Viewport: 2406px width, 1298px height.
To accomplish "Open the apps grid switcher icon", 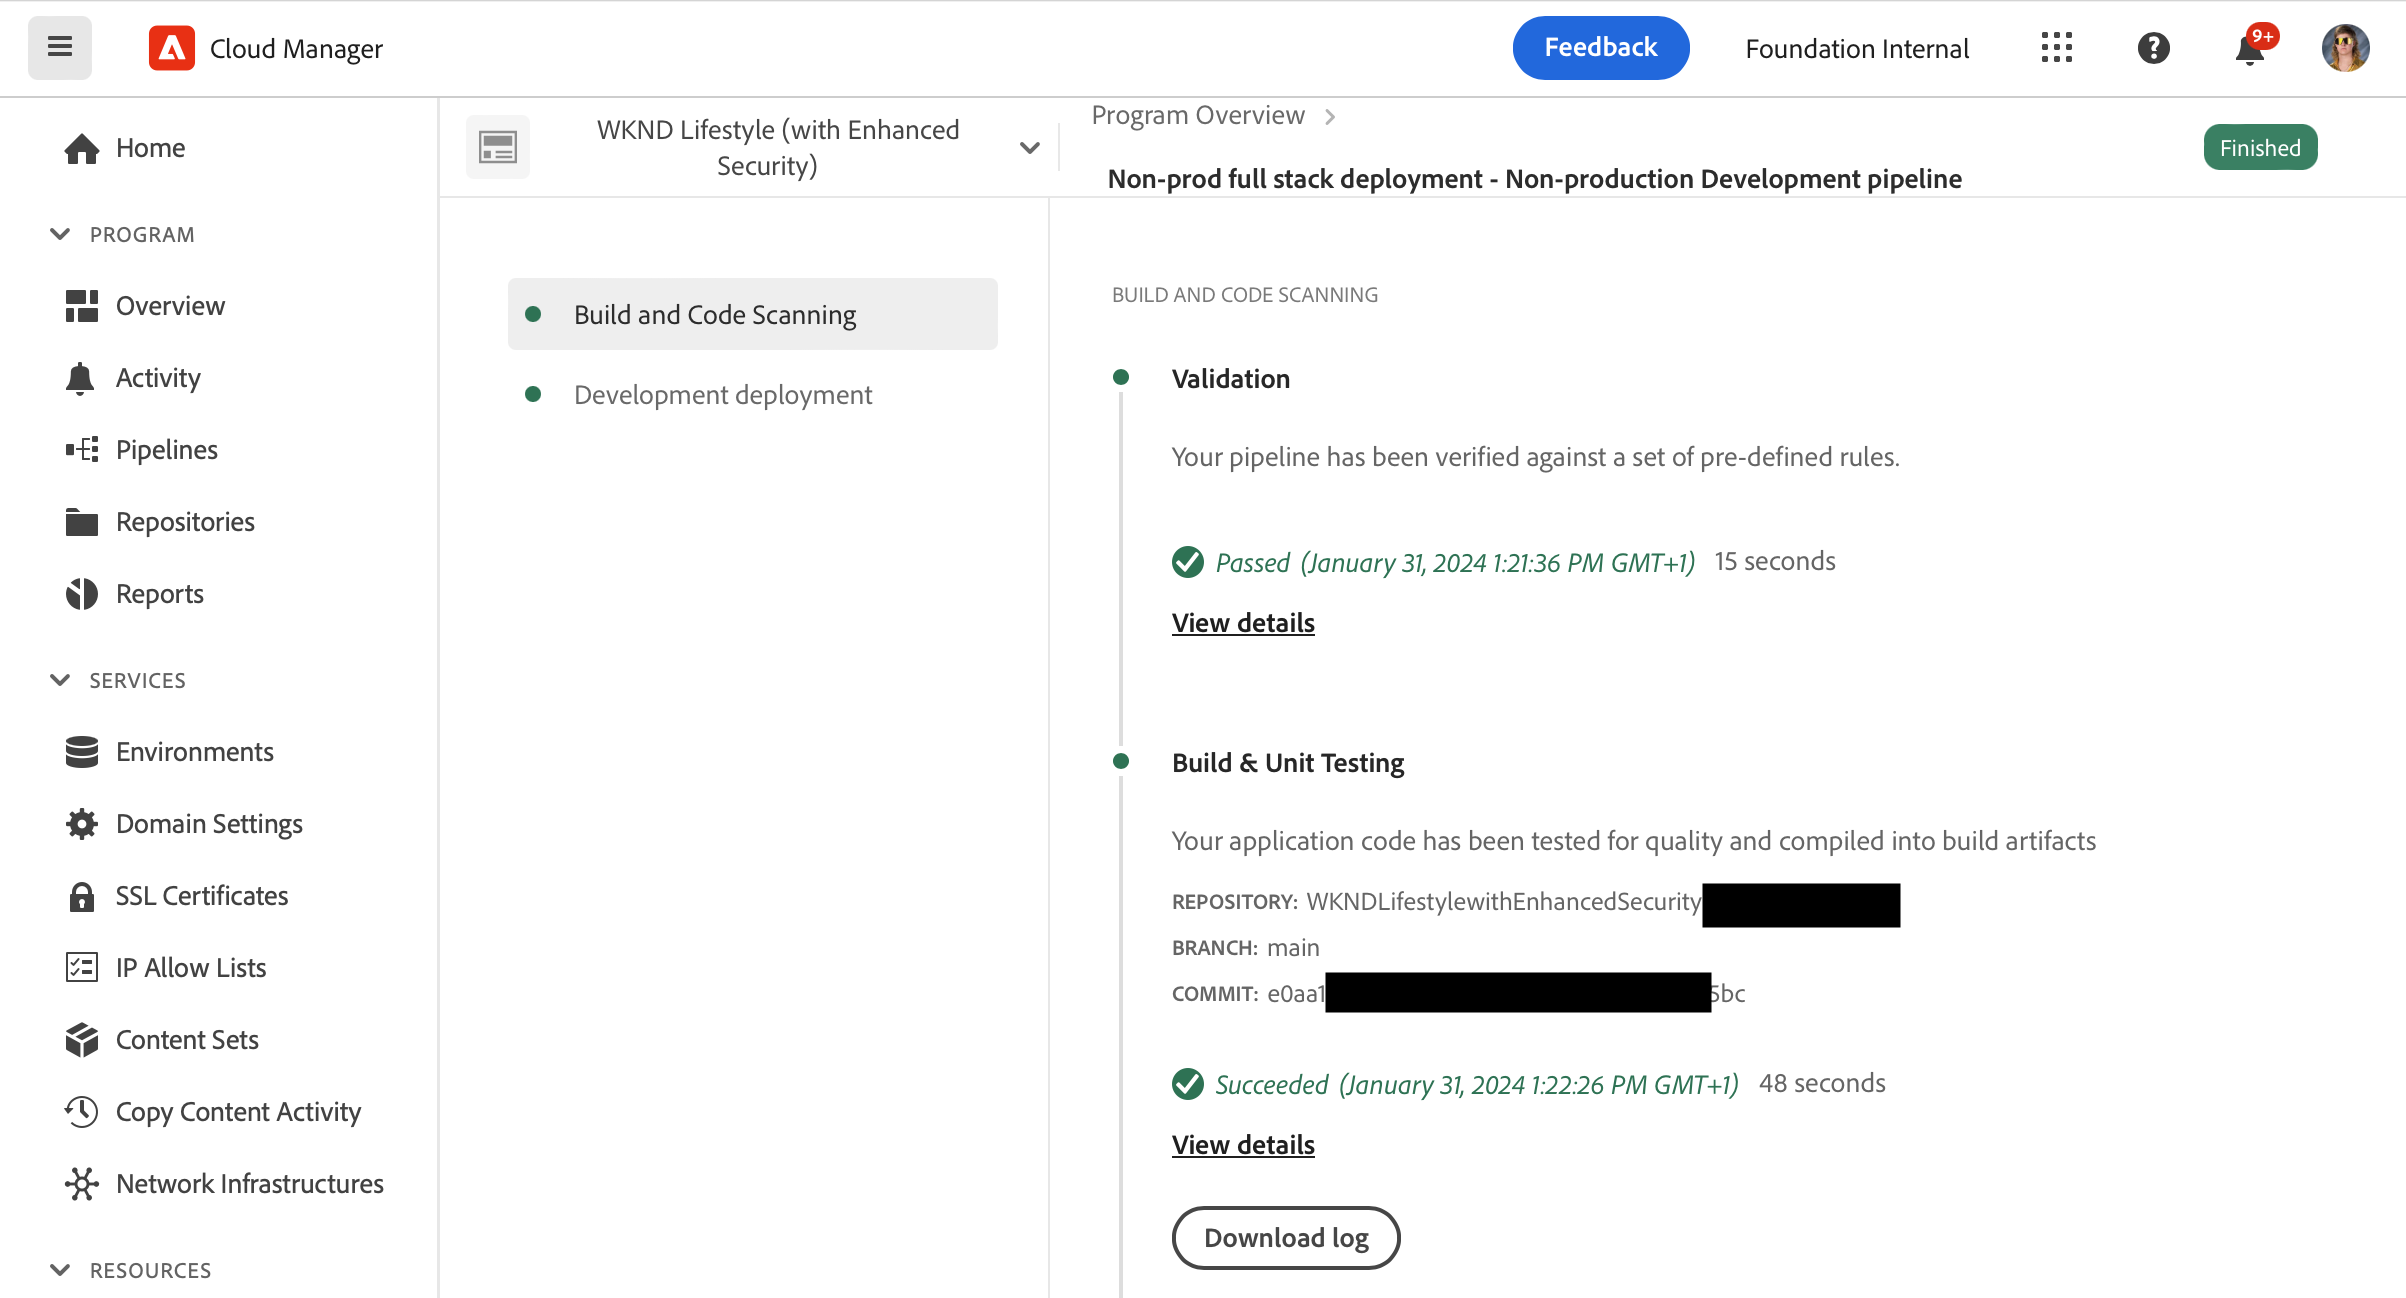I will click(2056, 47).
